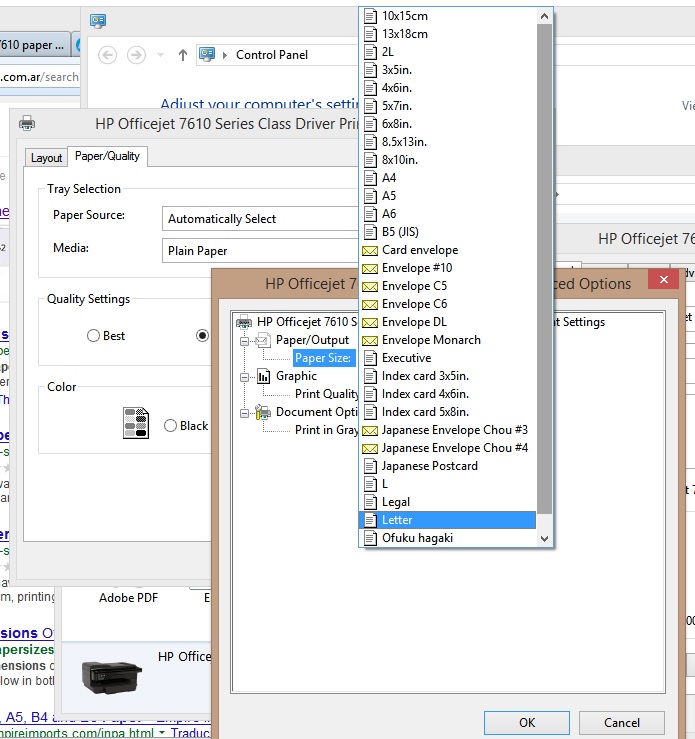Screen dimensions: 695x739
Task: Click the paper size list scrollbar thumb
Action: pyautogui.click(x=544, y=269)
